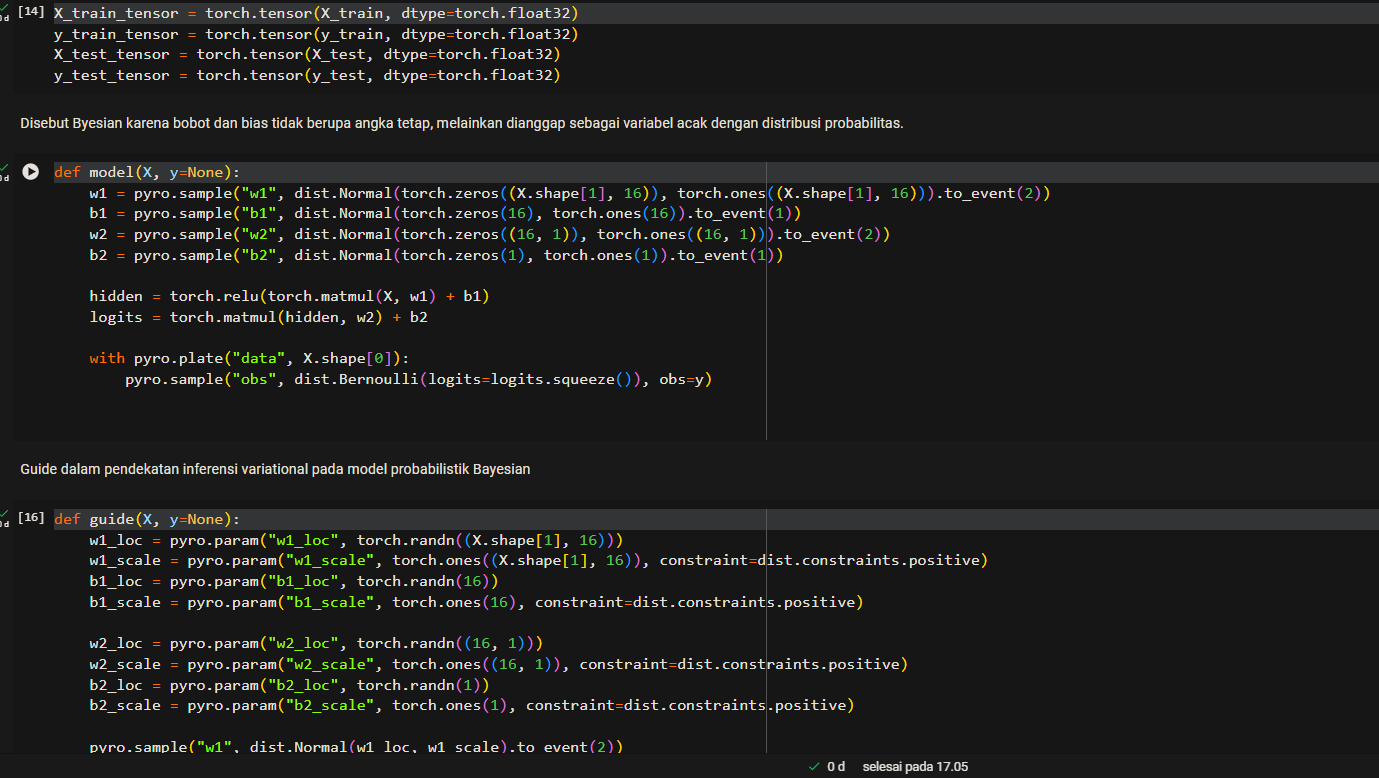Click the "0 d" execution duration in status bar
This screenshot has height=778, width=1379.
(836, 767)
